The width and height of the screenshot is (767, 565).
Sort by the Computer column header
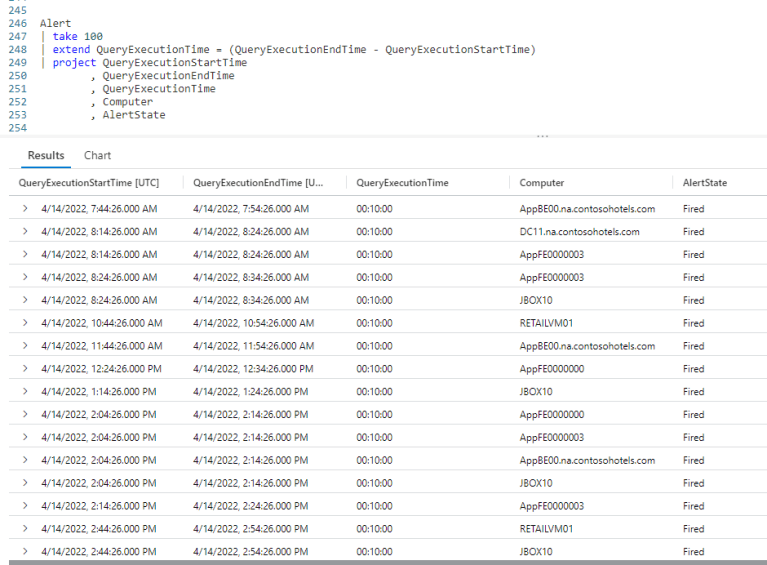[541, 183]
